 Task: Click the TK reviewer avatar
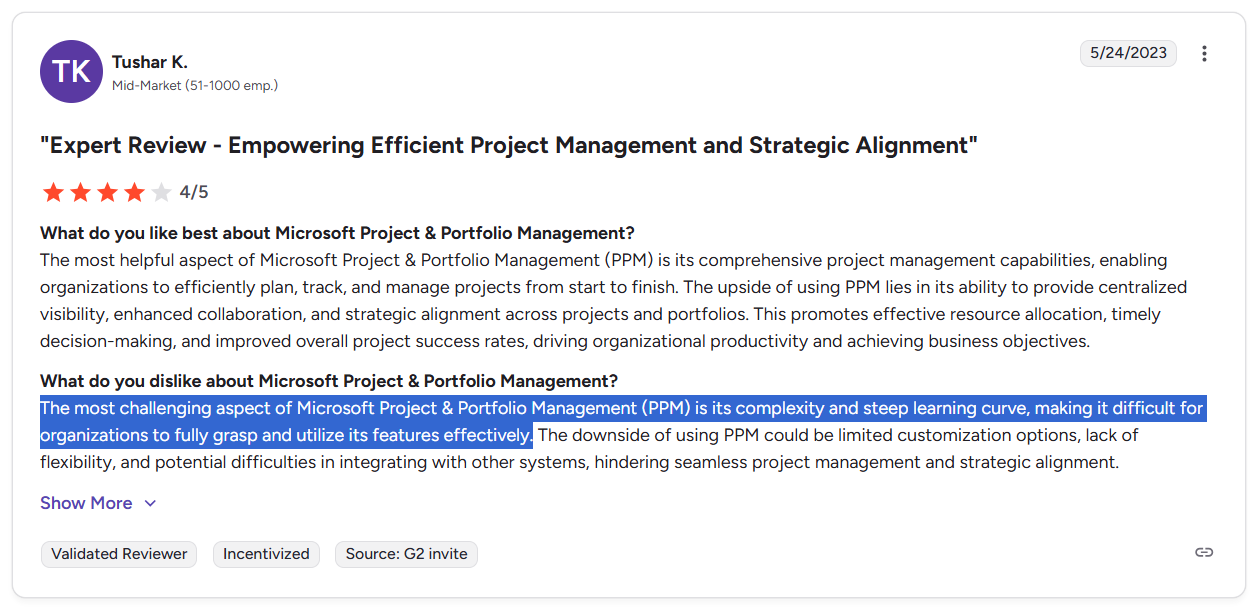(71, 71)
